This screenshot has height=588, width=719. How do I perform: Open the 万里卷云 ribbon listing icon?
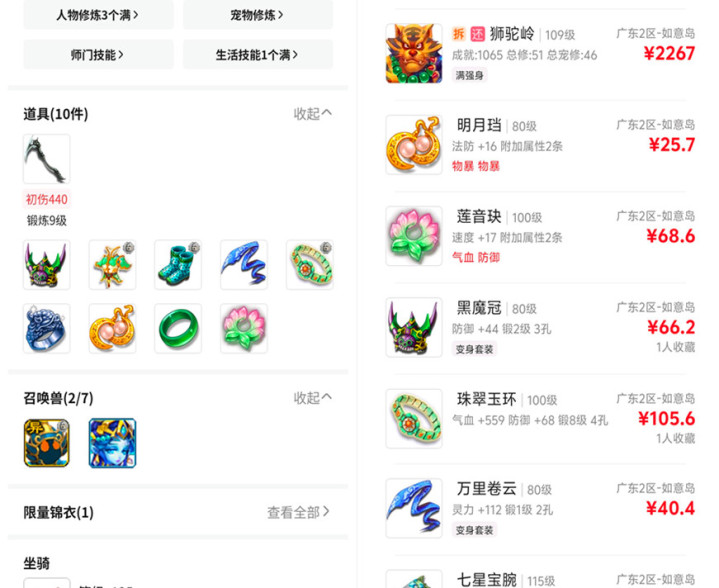[x=414, y=508]
